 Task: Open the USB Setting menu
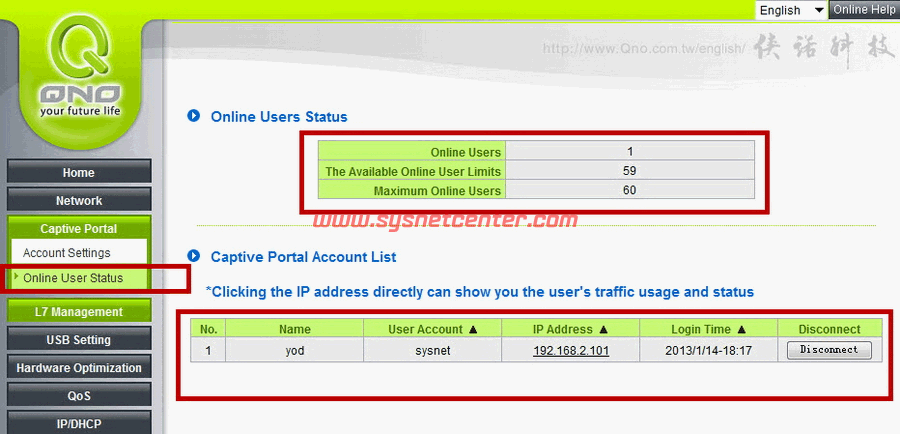pyautogui.click(x=79, y=340)
